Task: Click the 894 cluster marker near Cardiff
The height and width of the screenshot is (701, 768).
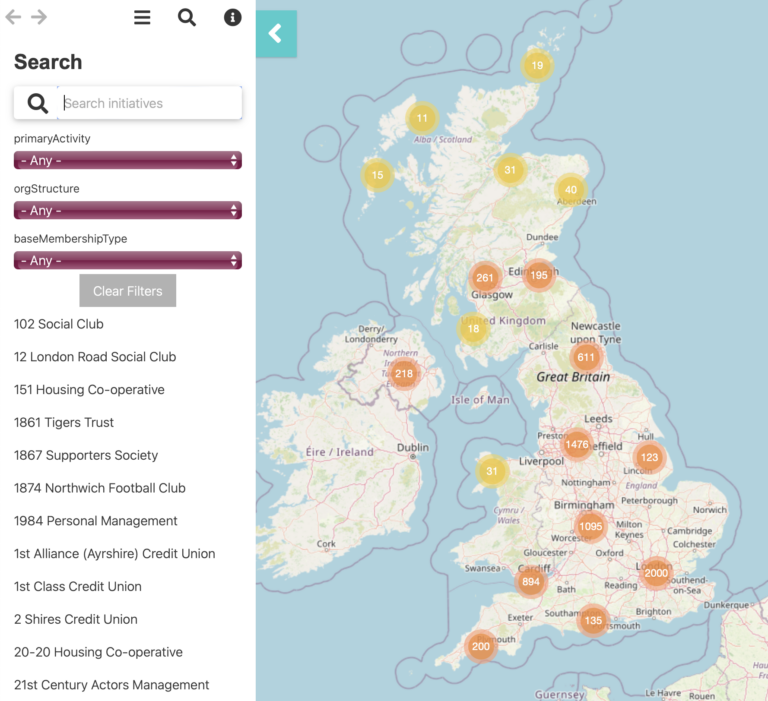Action: tap(531, 582)
